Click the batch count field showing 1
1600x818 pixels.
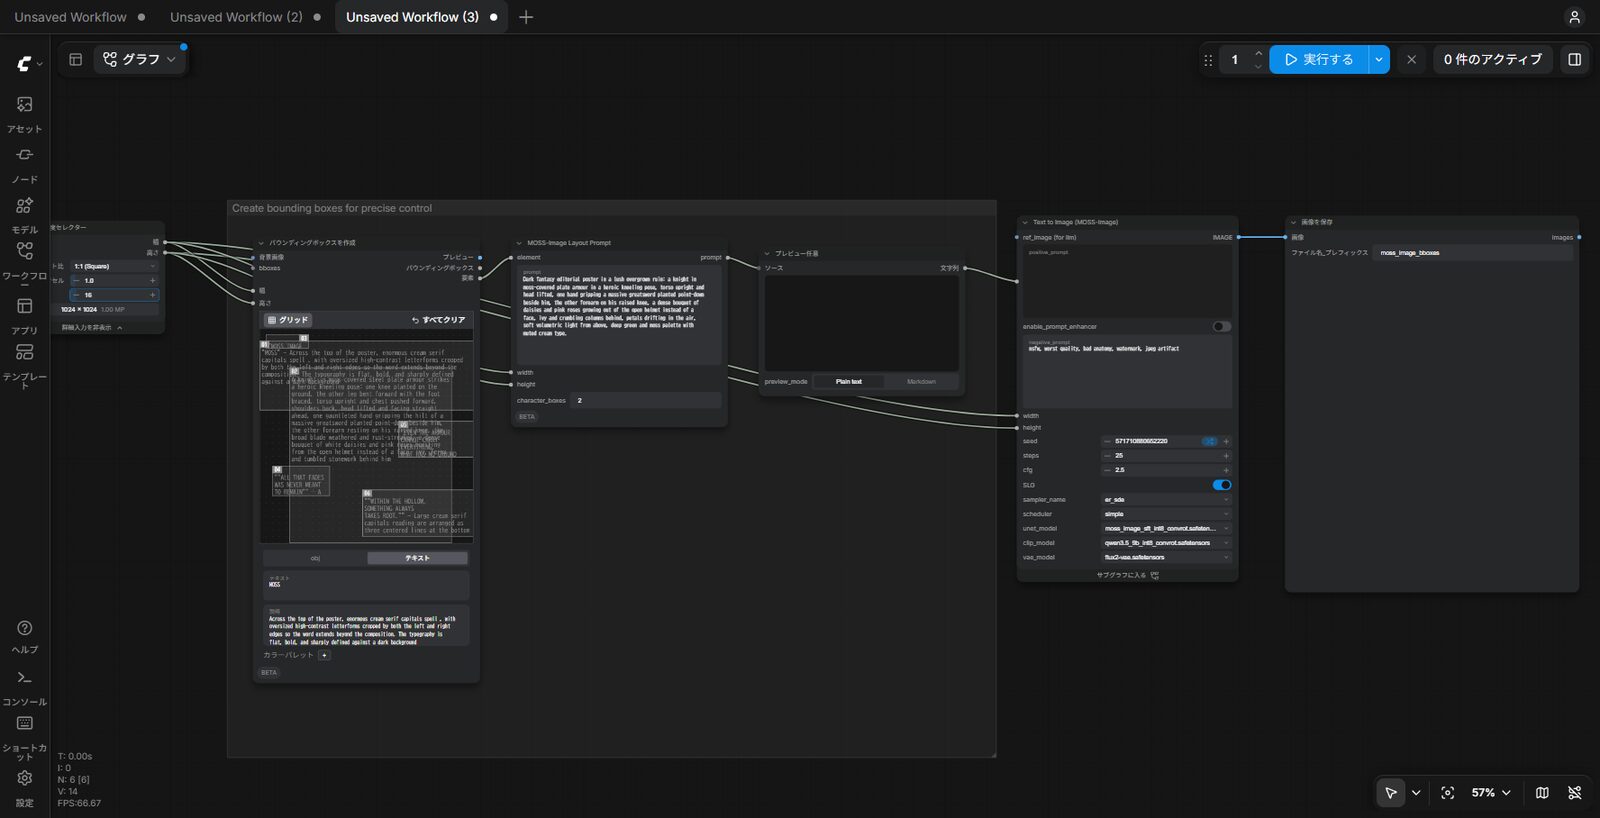tap(1235, 59)
